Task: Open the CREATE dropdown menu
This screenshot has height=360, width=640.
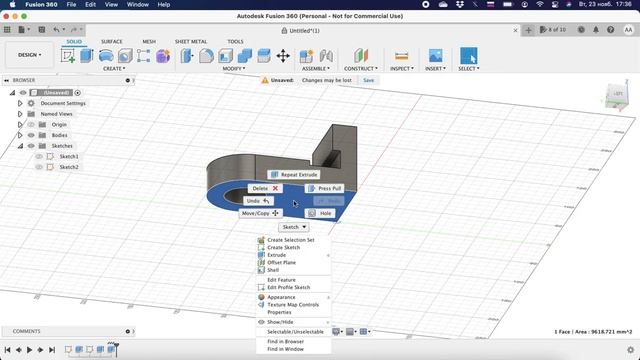Action: coord(114,69)
